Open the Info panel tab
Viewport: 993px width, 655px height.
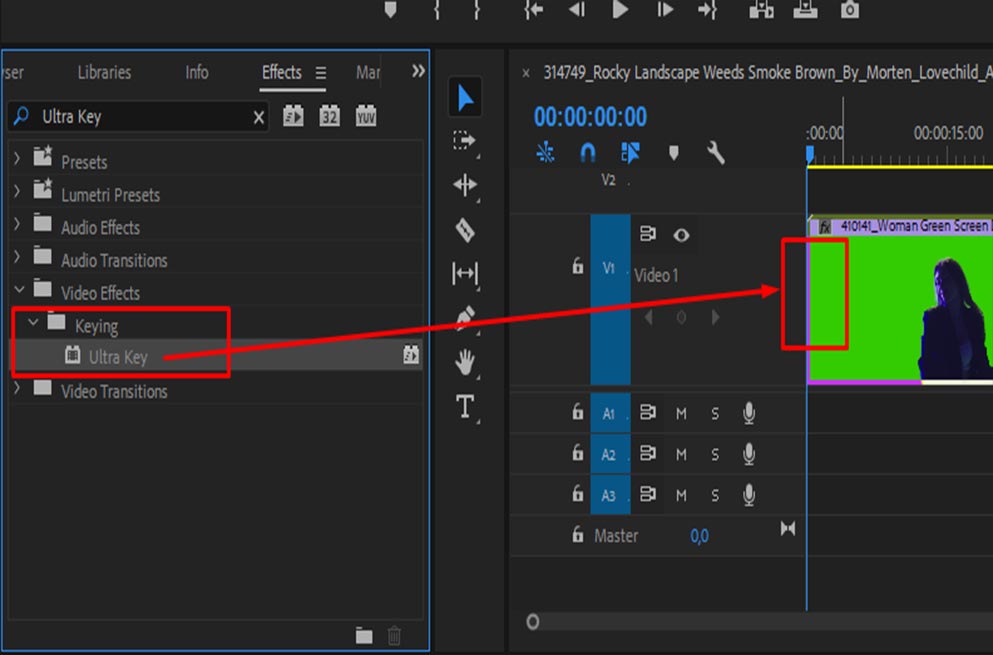[x=197, y=72]
